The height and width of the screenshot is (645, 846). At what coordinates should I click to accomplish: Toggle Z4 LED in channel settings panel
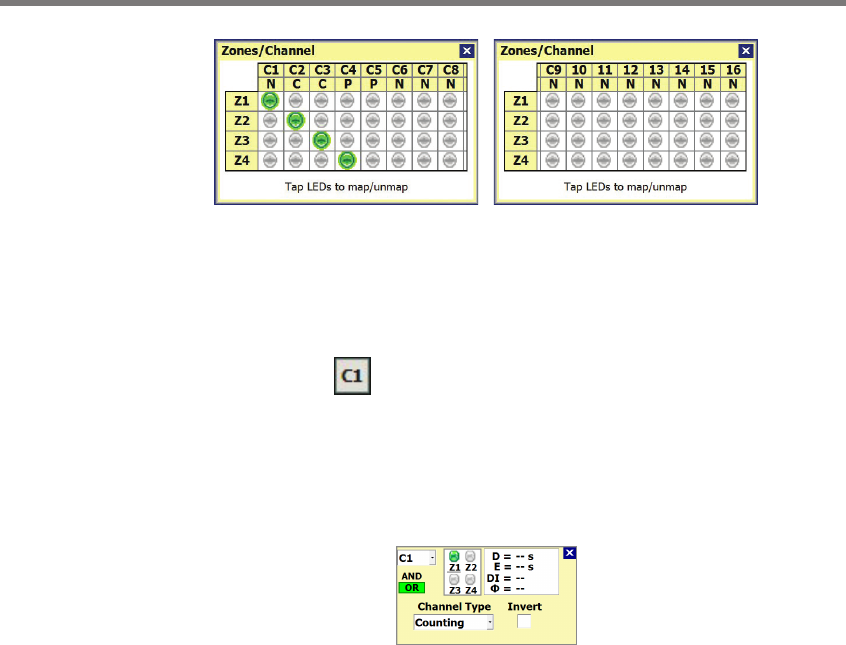470,579
